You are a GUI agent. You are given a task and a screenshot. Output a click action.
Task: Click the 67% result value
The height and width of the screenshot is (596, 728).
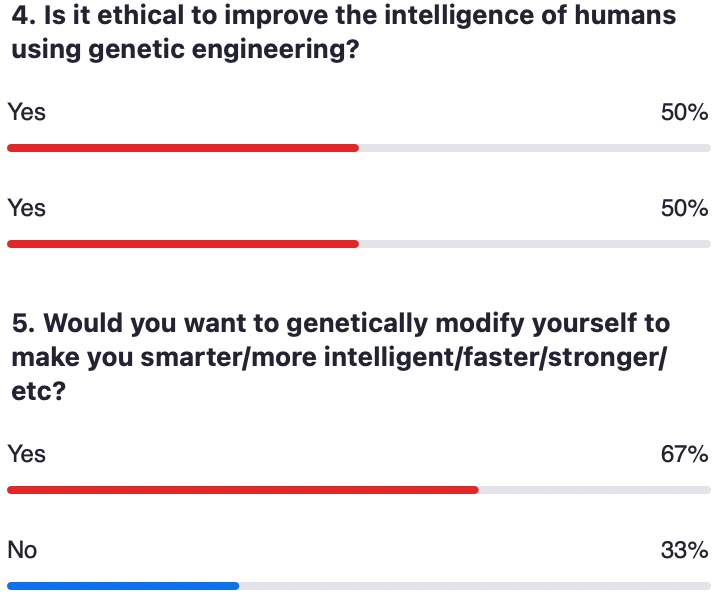[x=684, y=454]
